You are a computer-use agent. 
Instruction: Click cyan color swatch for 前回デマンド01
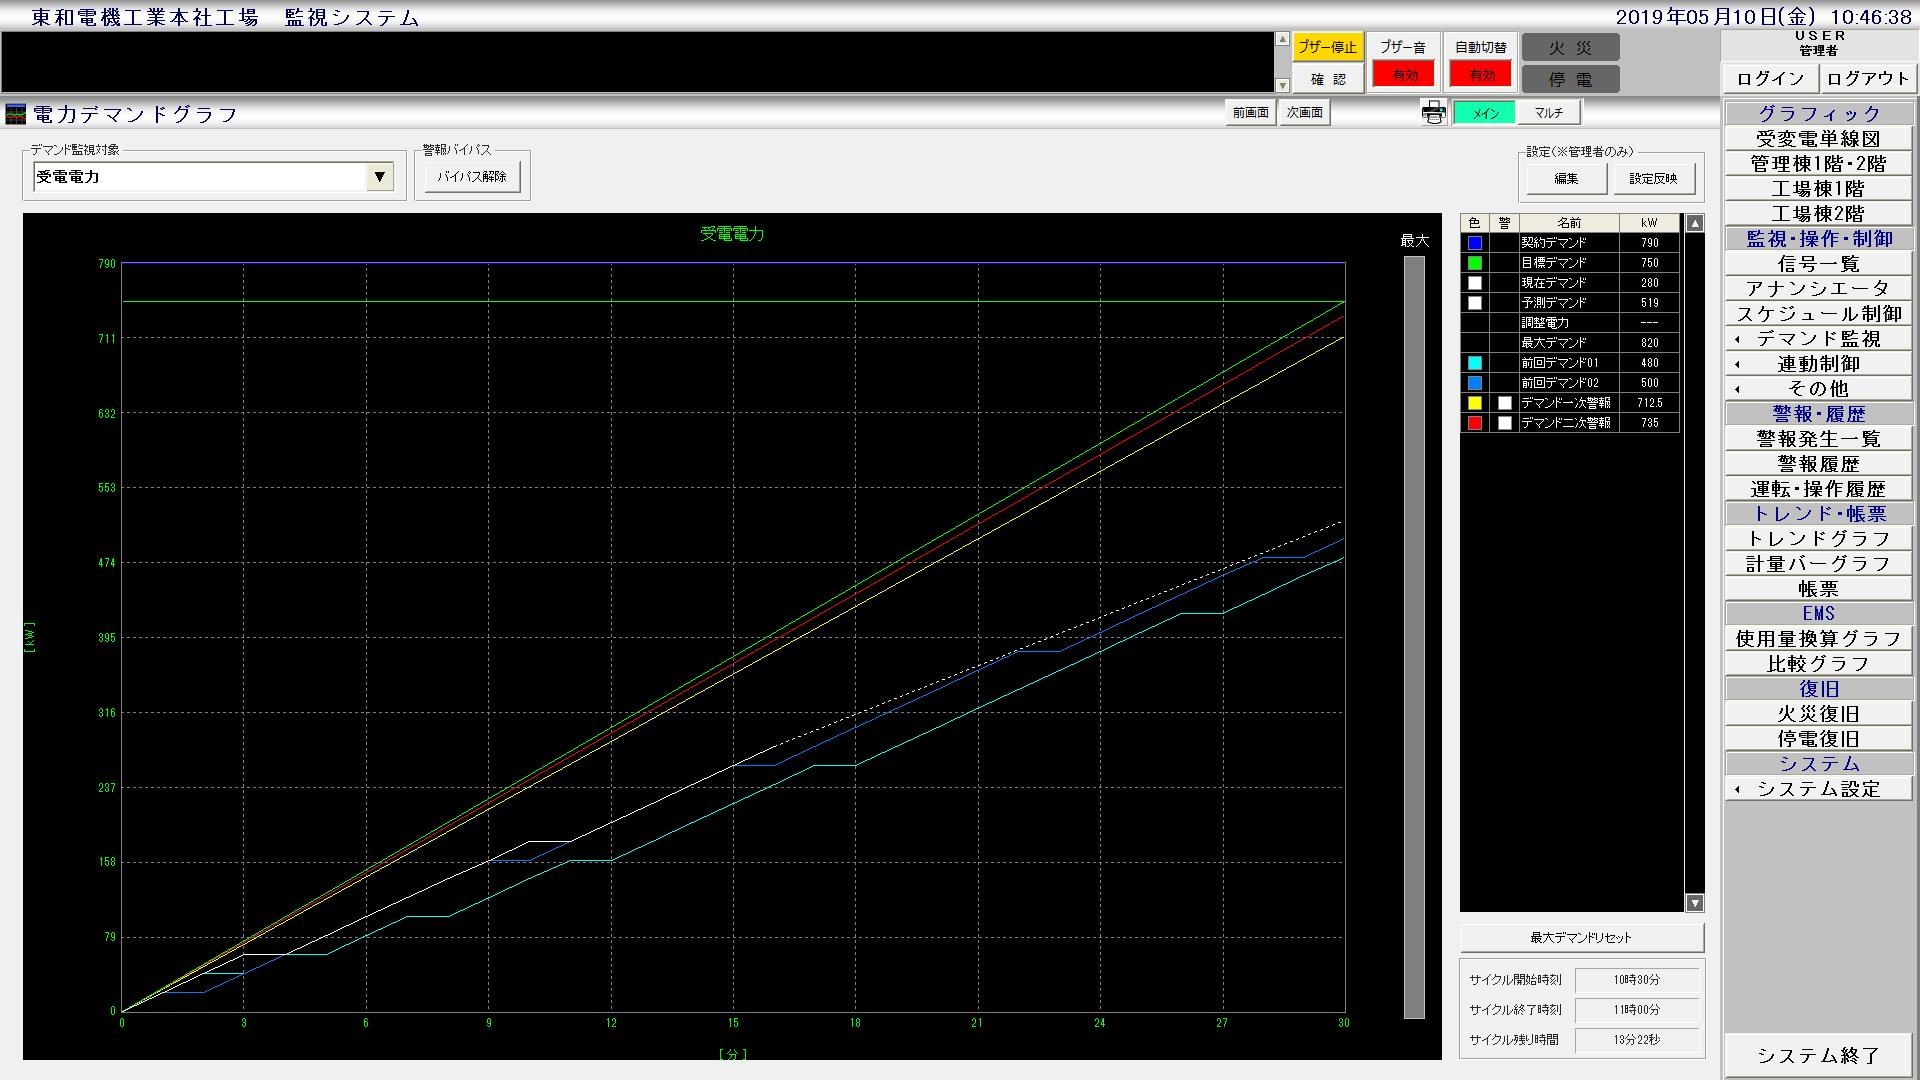pos(1474,363)
